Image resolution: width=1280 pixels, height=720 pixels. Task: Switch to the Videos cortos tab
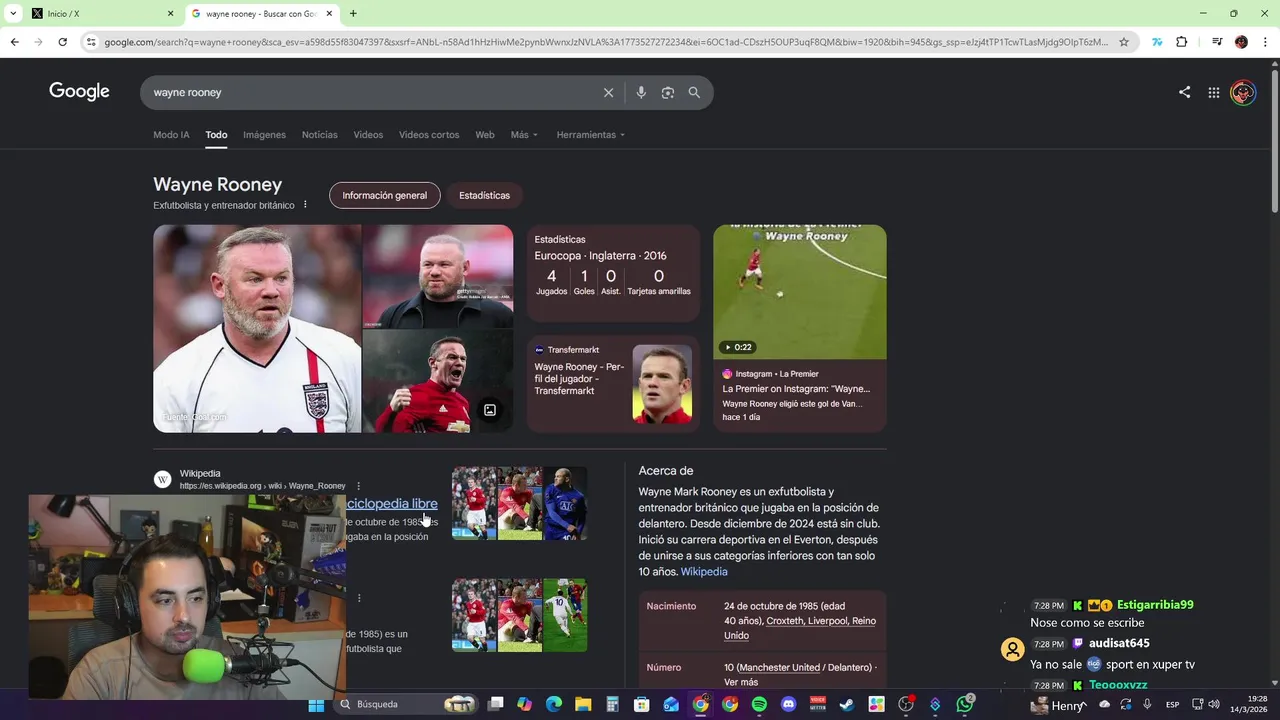pos(429,135)
